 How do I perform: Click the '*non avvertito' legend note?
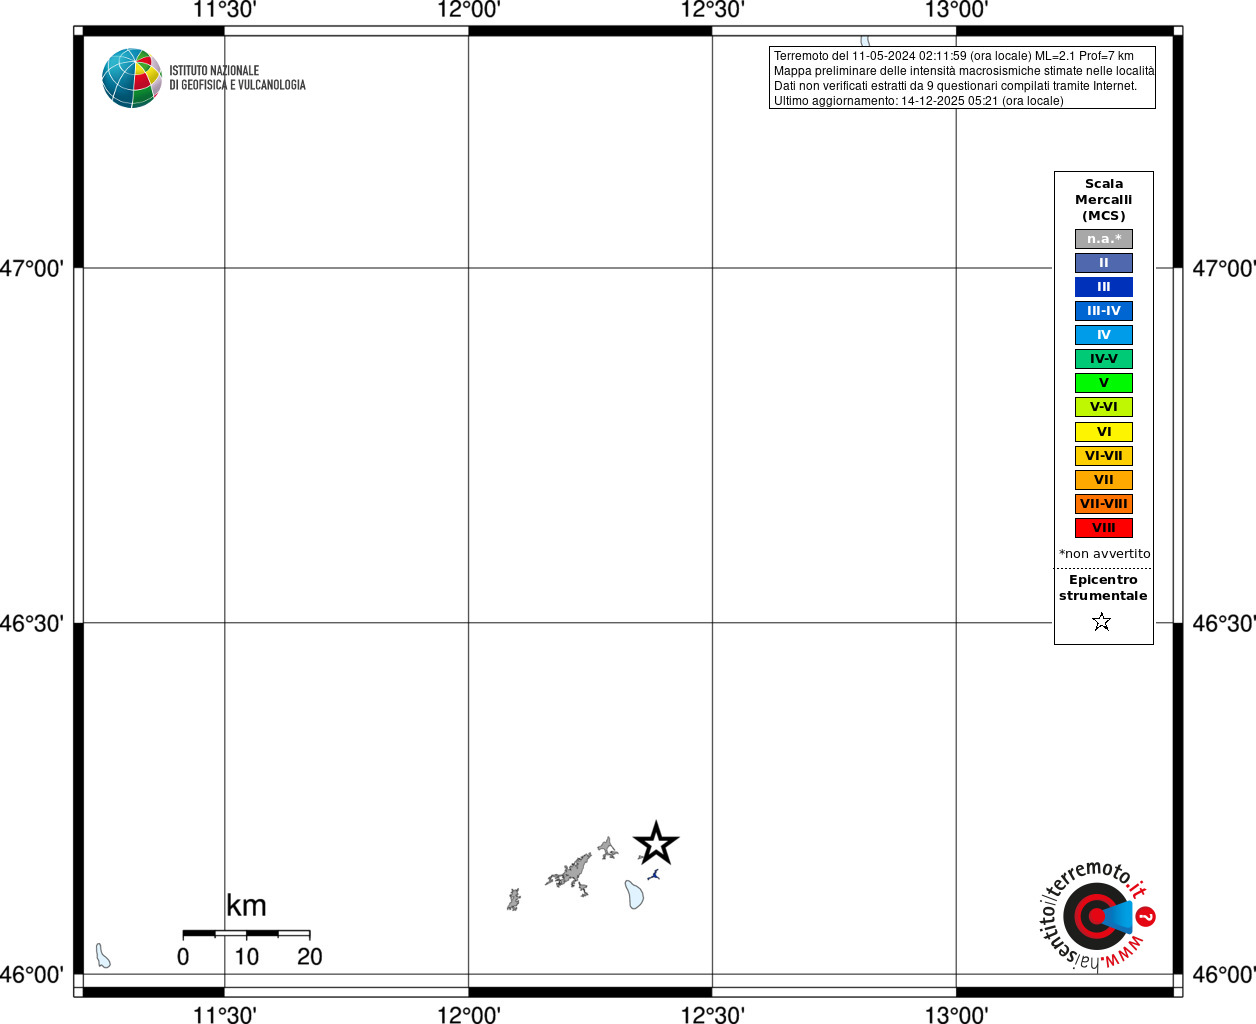pyautogui.click(x=1105, y=554)
